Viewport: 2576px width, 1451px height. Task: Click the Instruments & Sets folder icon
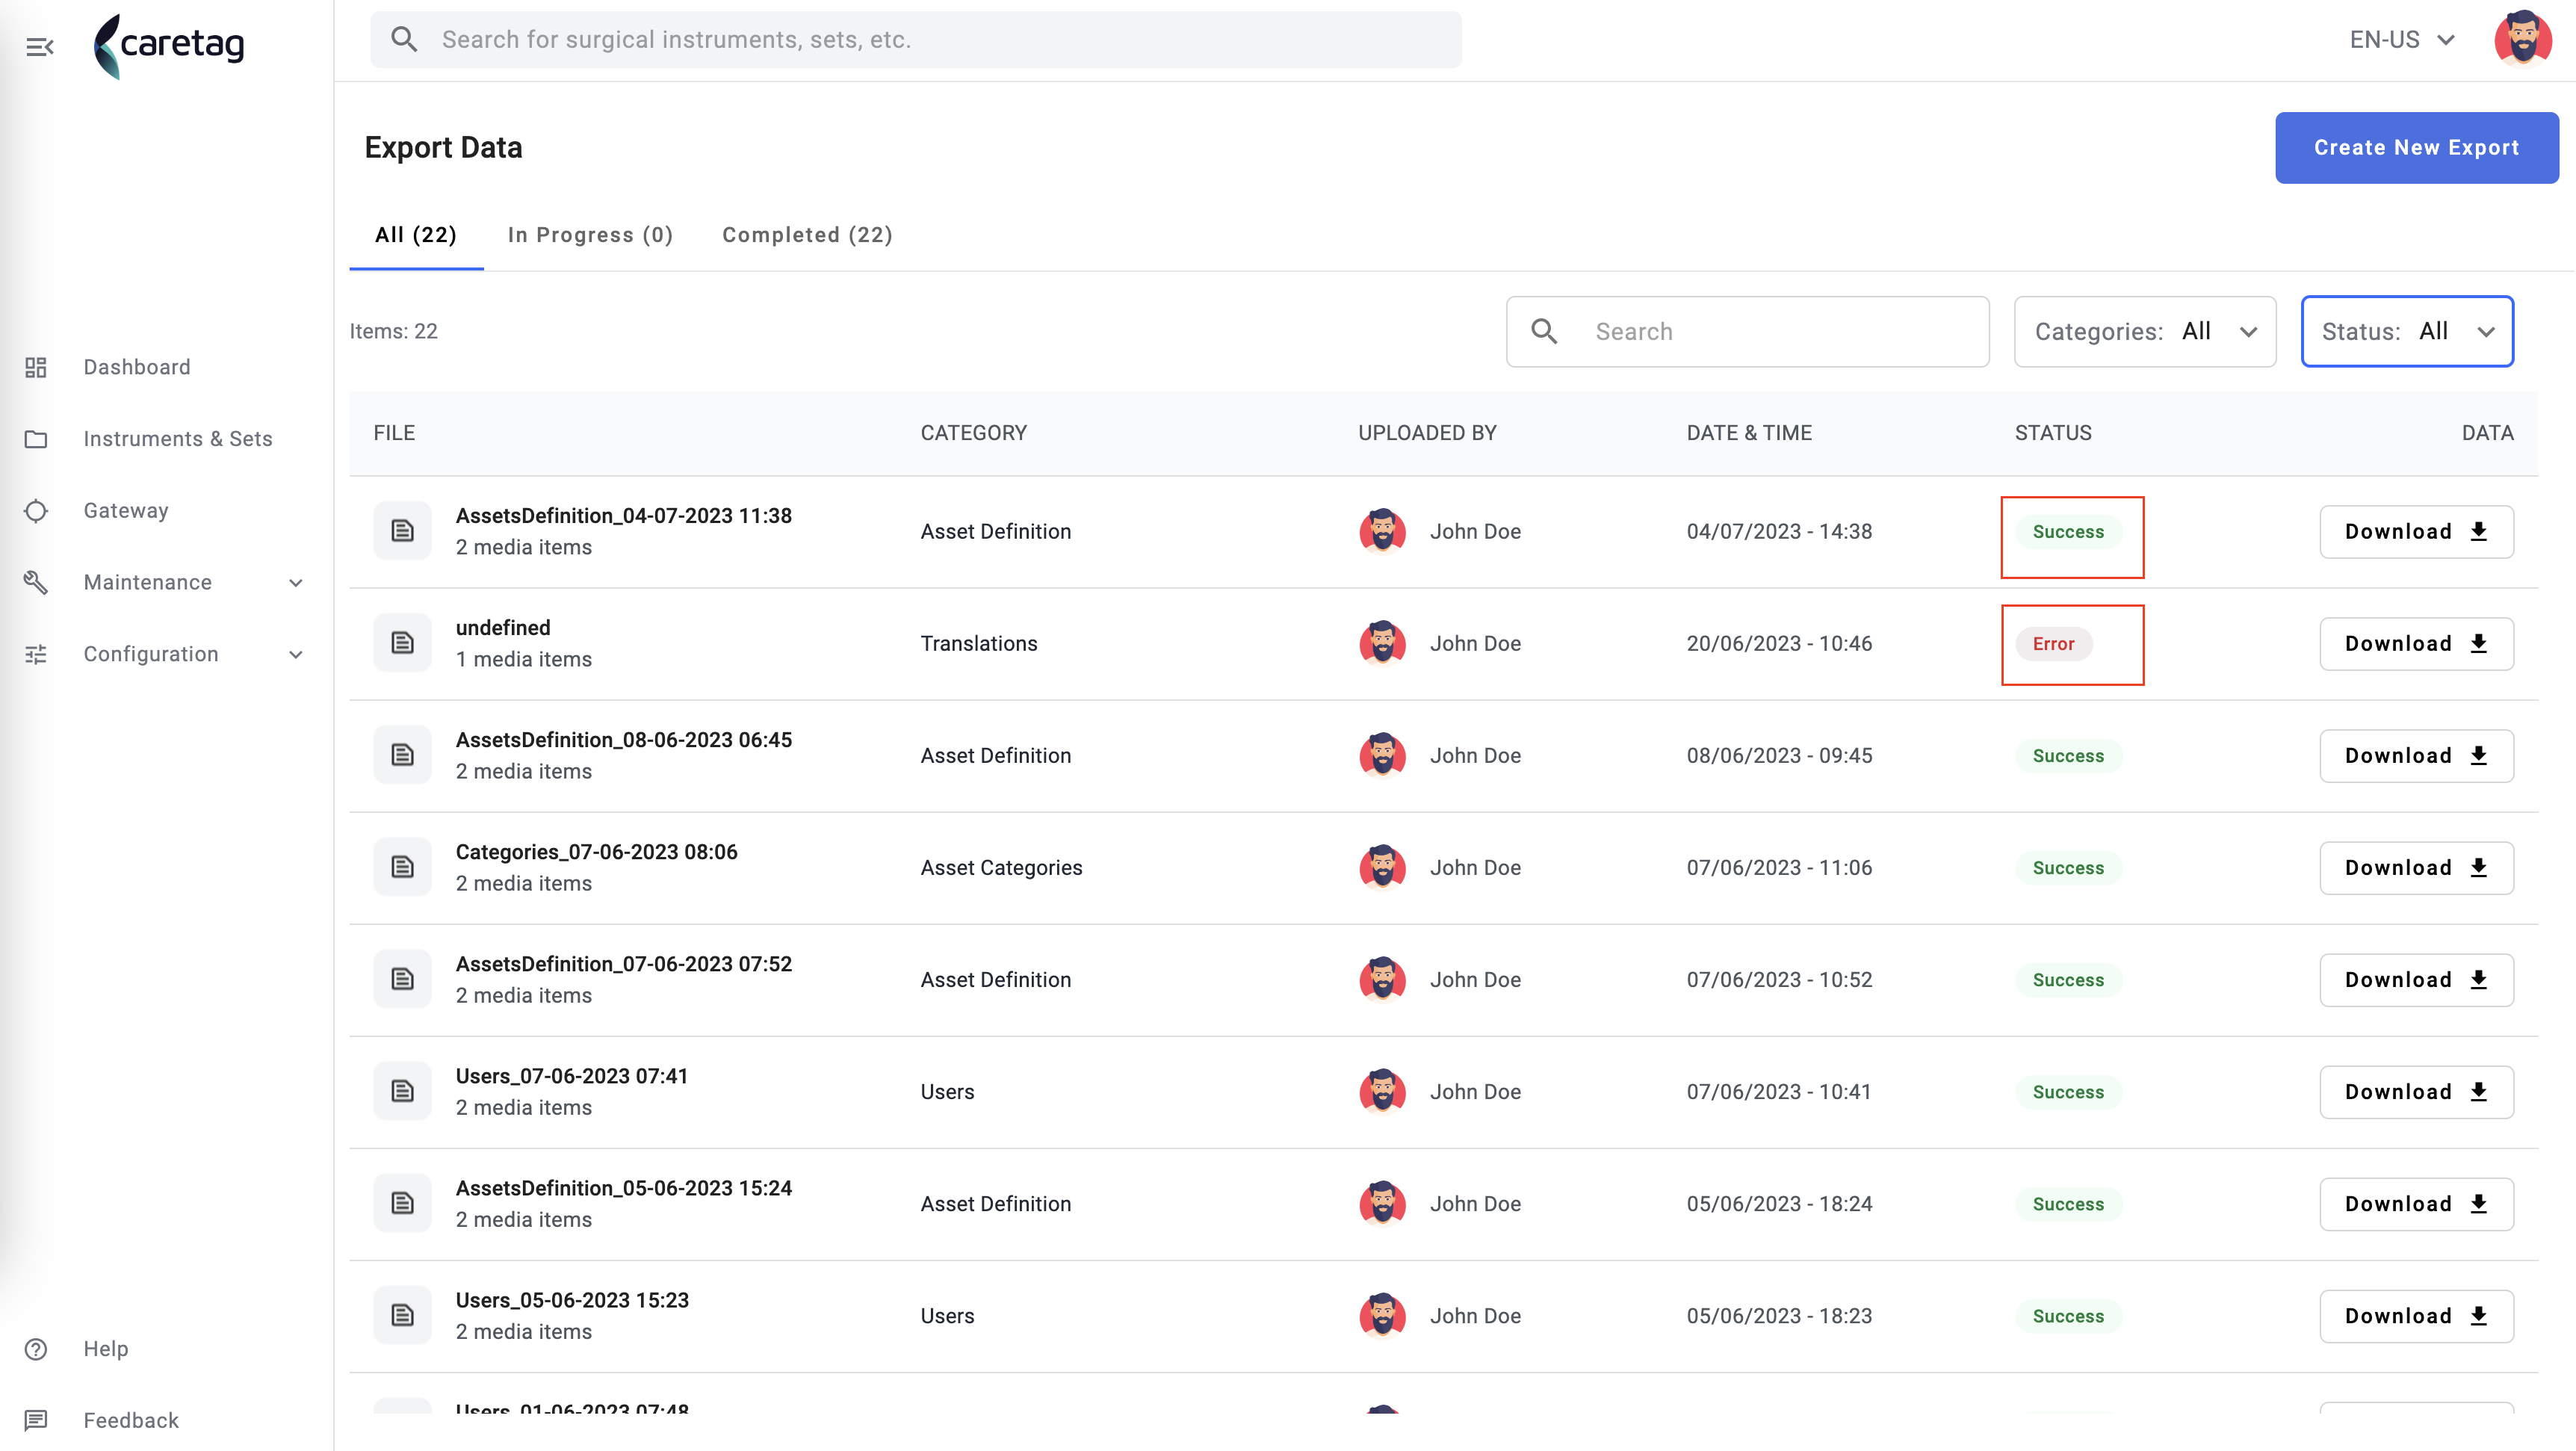[x=36, y=439]
